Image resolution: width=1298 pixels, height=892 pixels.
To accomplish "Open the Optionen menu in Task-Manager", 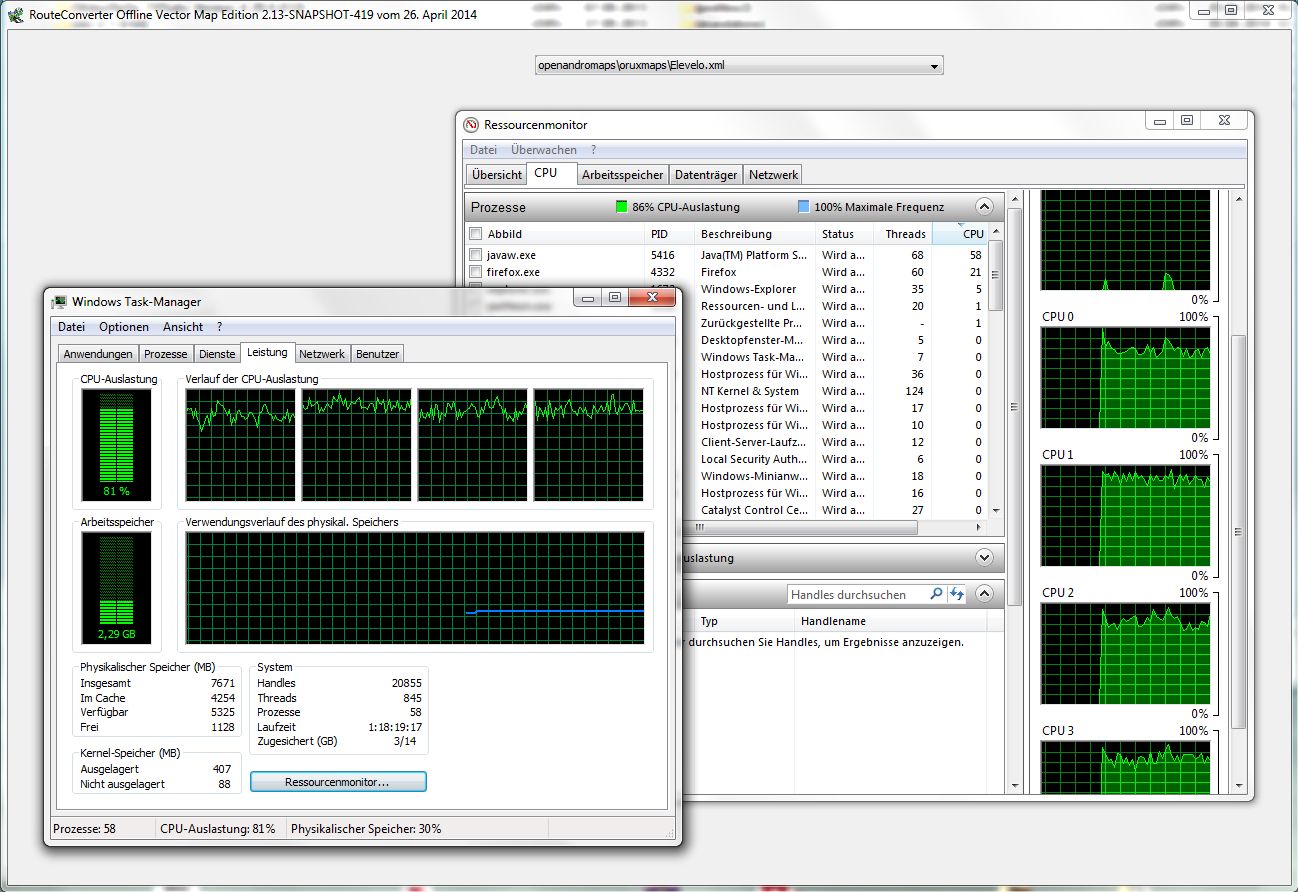I will [x=123, y=327].
